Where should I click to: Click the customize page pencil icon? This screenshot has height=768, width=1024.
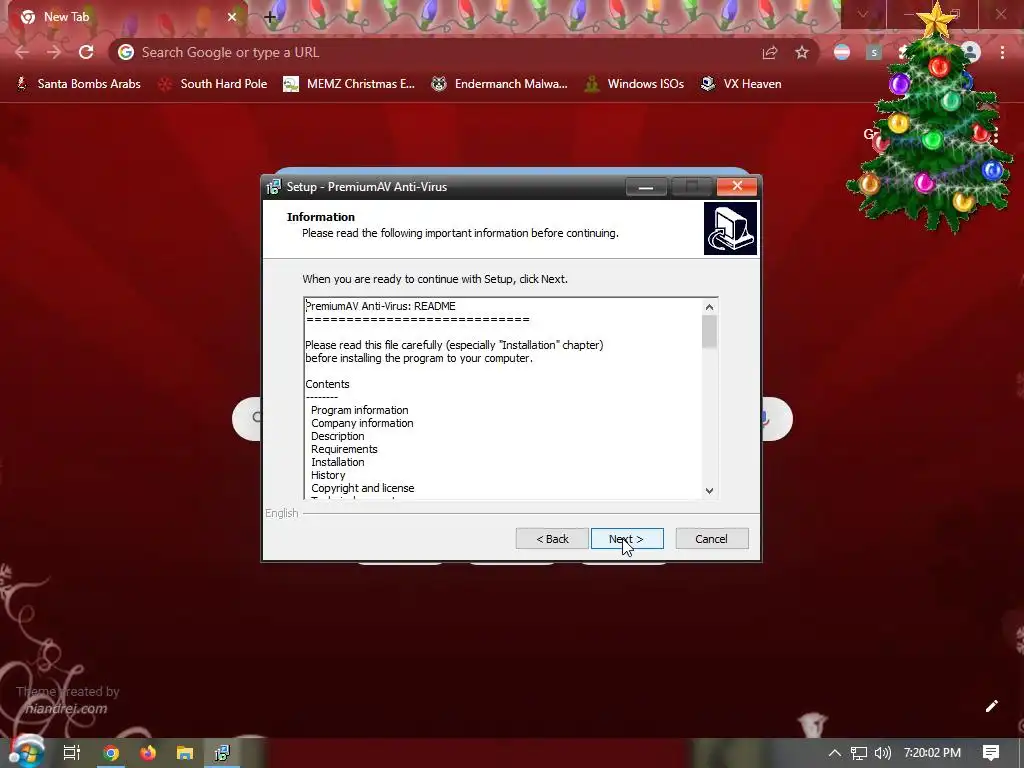(x=991, y=706)
